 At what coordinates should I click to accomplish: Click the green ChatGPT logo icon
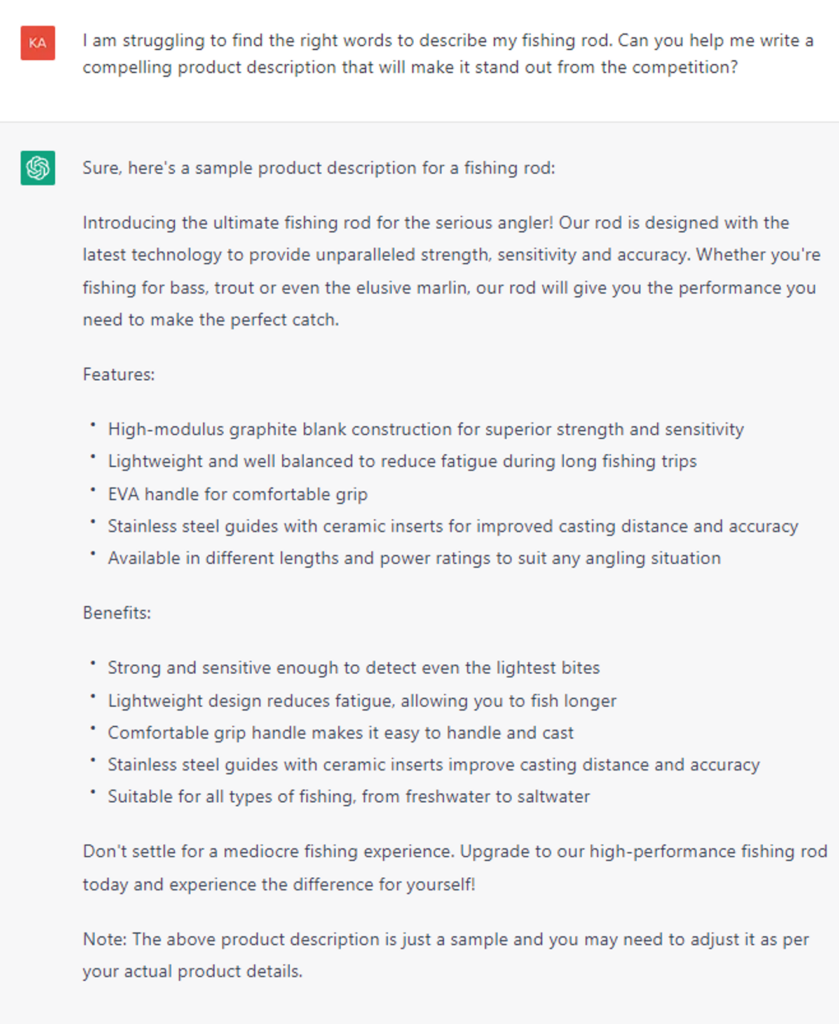tap(38, 167)
